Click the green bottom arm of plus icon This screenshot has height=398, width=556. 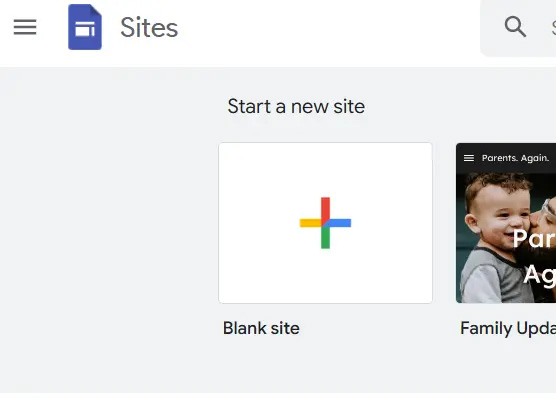(x=326, y=238)
